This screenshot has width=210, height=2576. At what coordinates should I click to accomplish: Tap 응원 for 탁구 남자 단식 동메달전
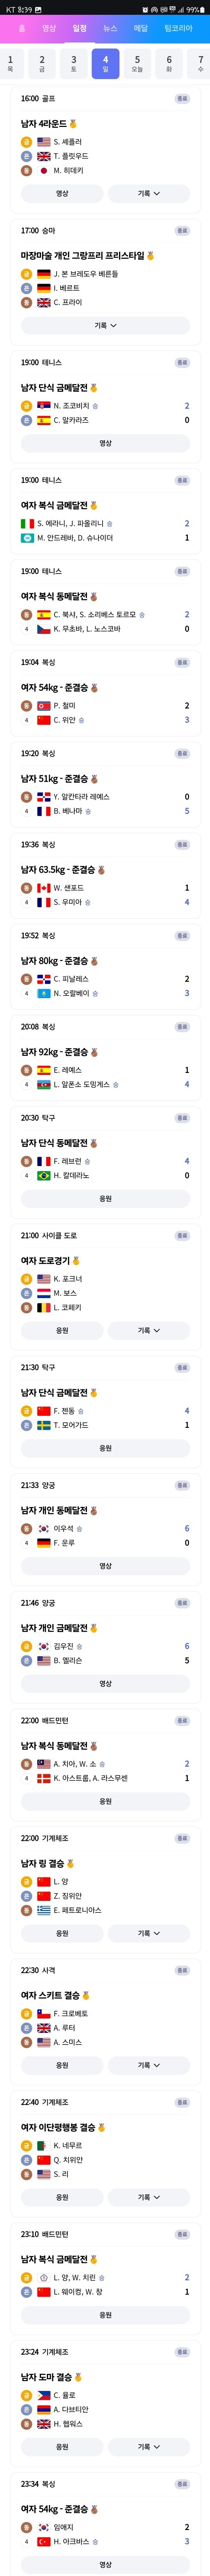(105, 1198)
